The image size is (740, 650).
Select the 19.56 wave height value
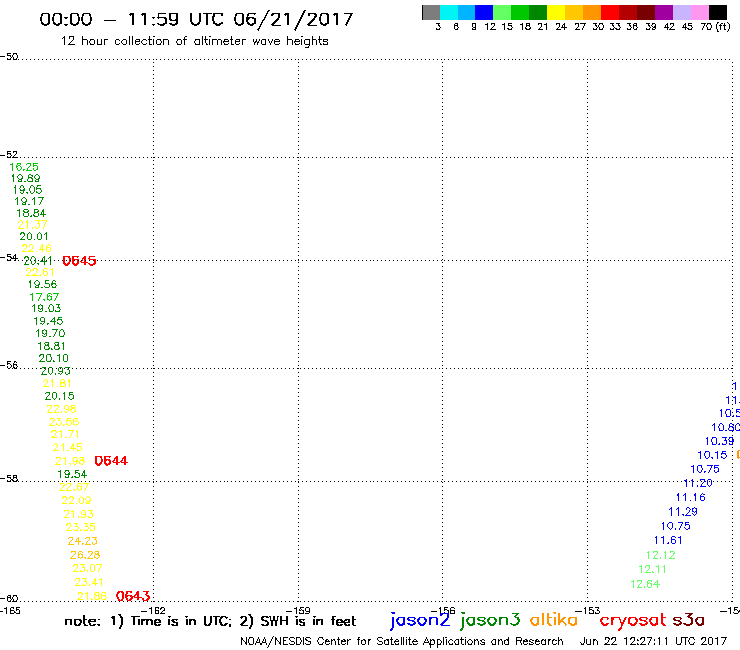click(42, 284)
